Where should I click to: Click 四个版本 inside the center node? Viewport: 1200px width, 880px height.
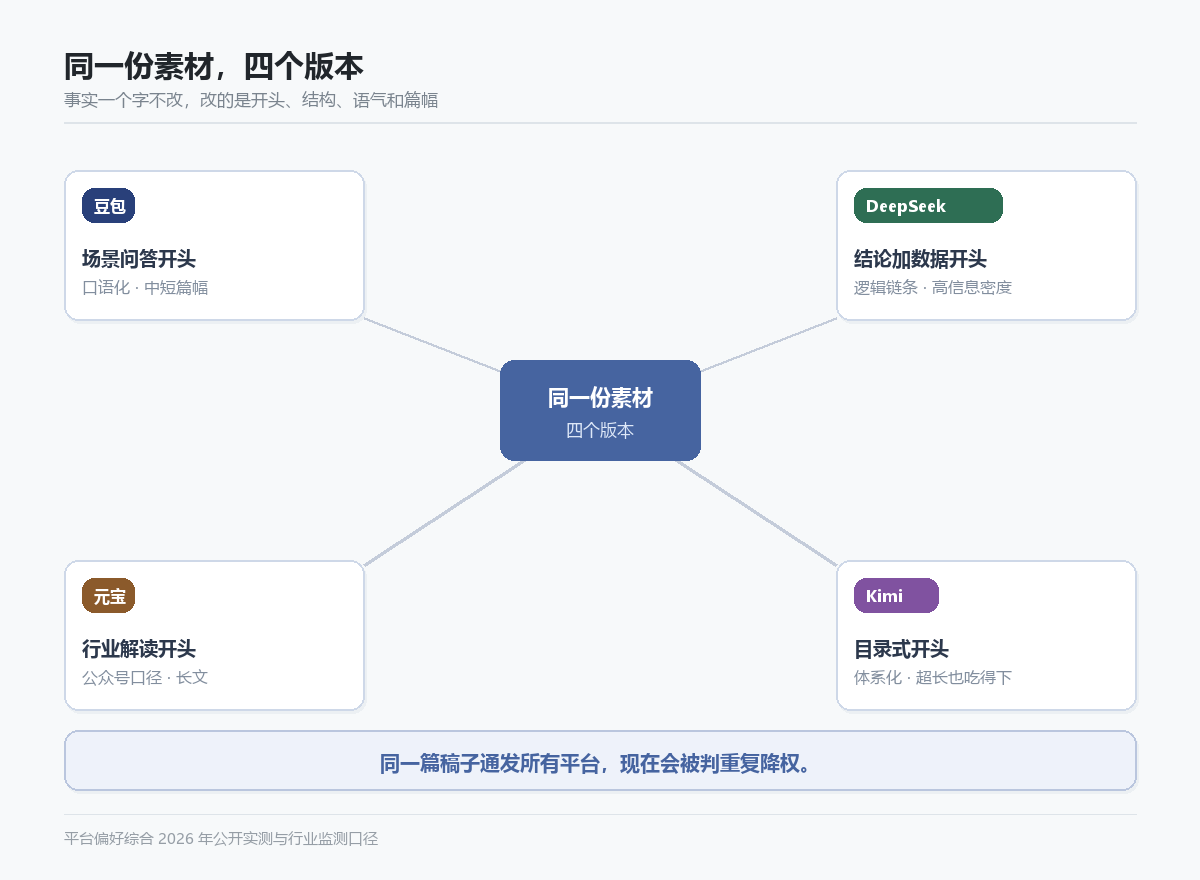[x=600, y=430]
